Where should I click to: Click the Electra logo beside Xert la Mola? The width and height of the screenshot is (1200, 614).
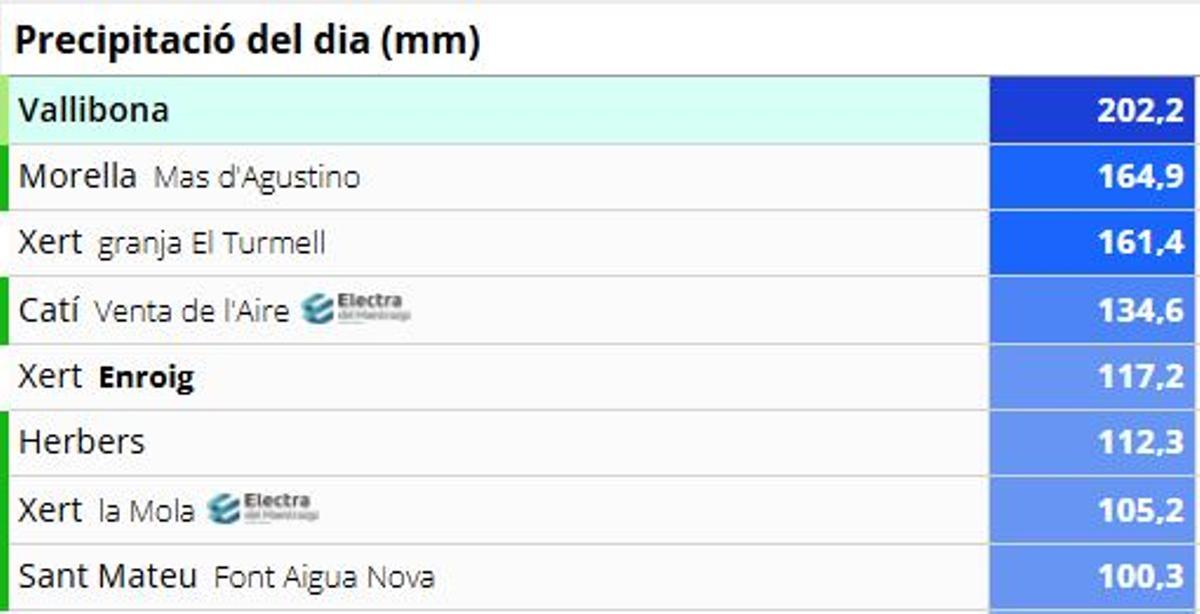[263, 508]
